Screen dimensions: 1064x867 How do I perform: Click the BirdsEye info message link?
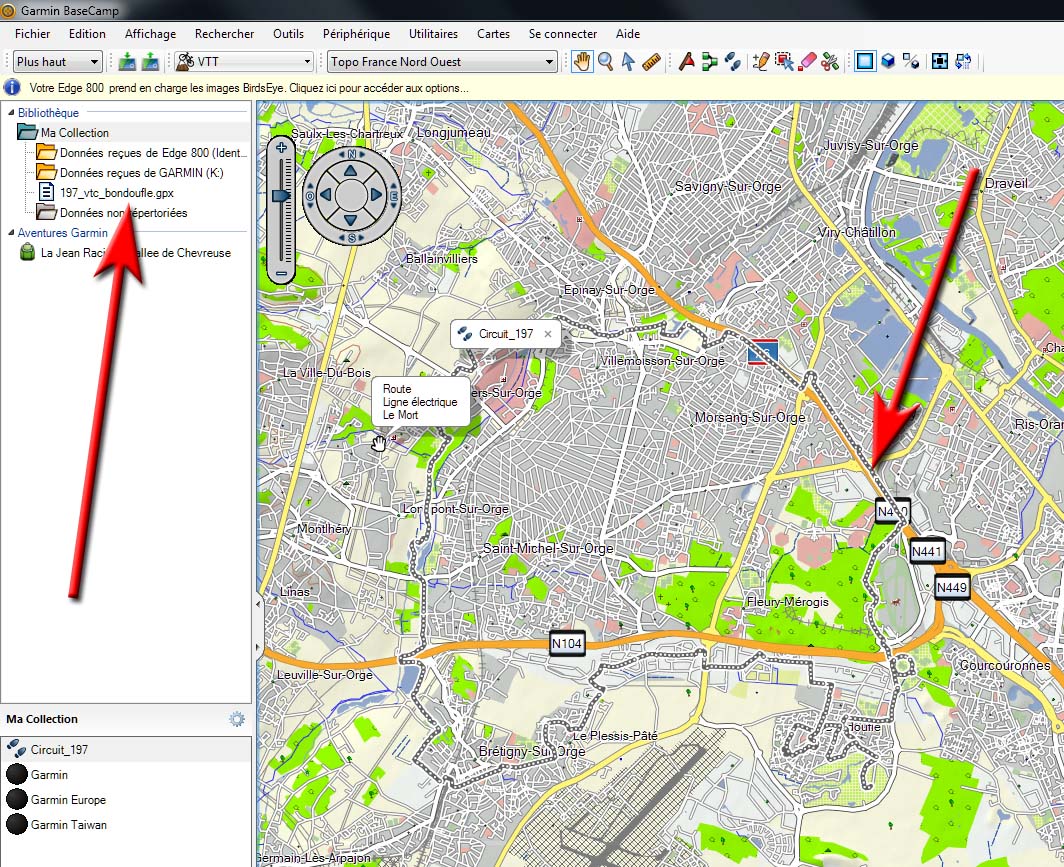(248, 88)
